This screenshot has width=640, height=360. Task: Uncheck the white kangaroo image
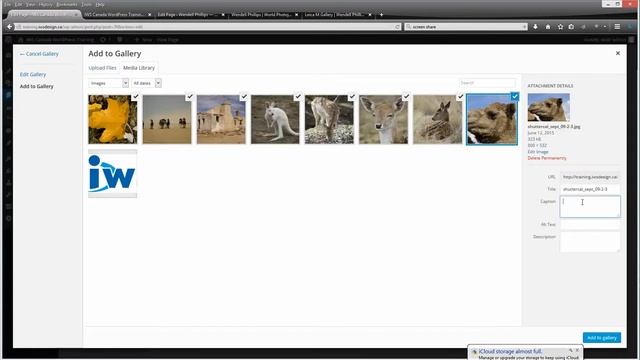pos(298,96)
